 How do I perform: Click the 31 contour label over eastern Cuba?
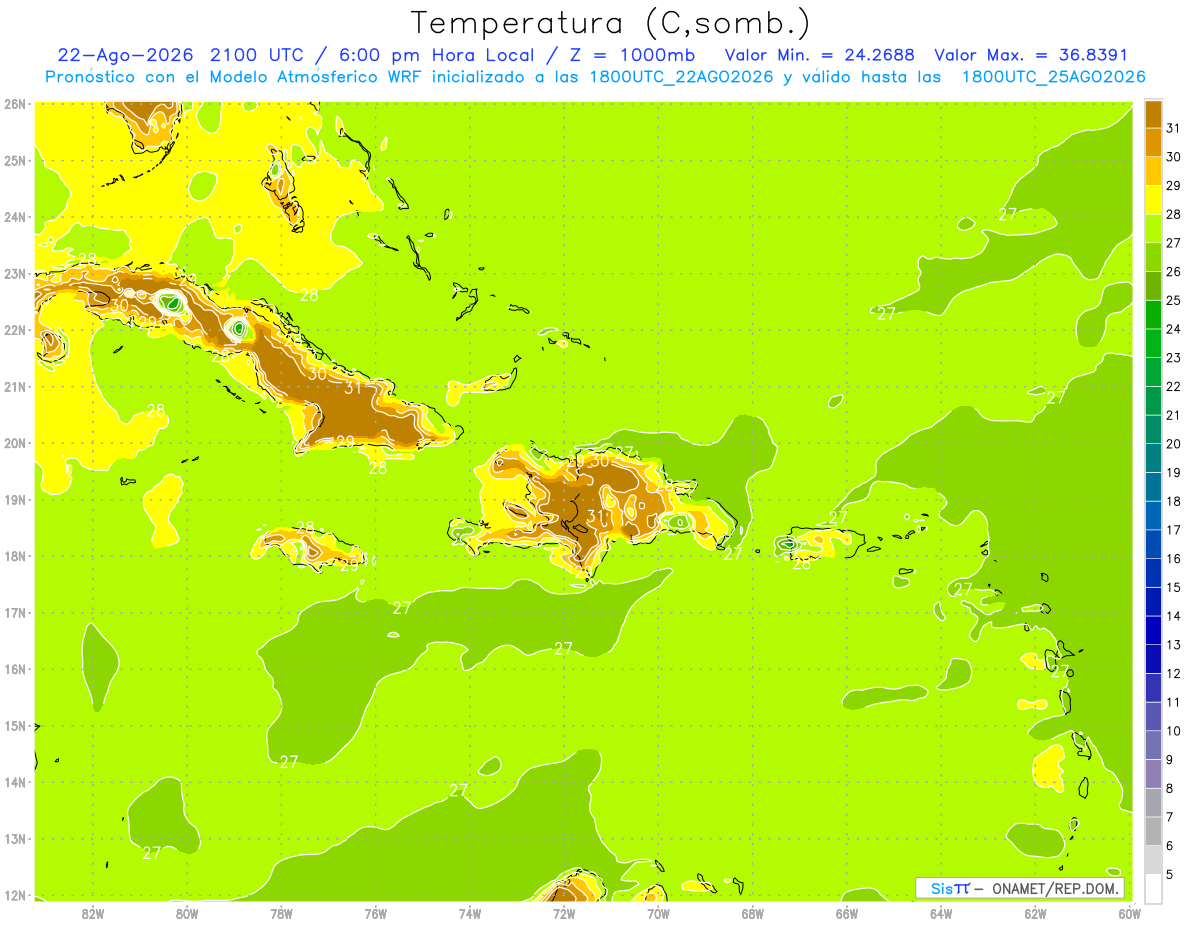click(353, 389)
